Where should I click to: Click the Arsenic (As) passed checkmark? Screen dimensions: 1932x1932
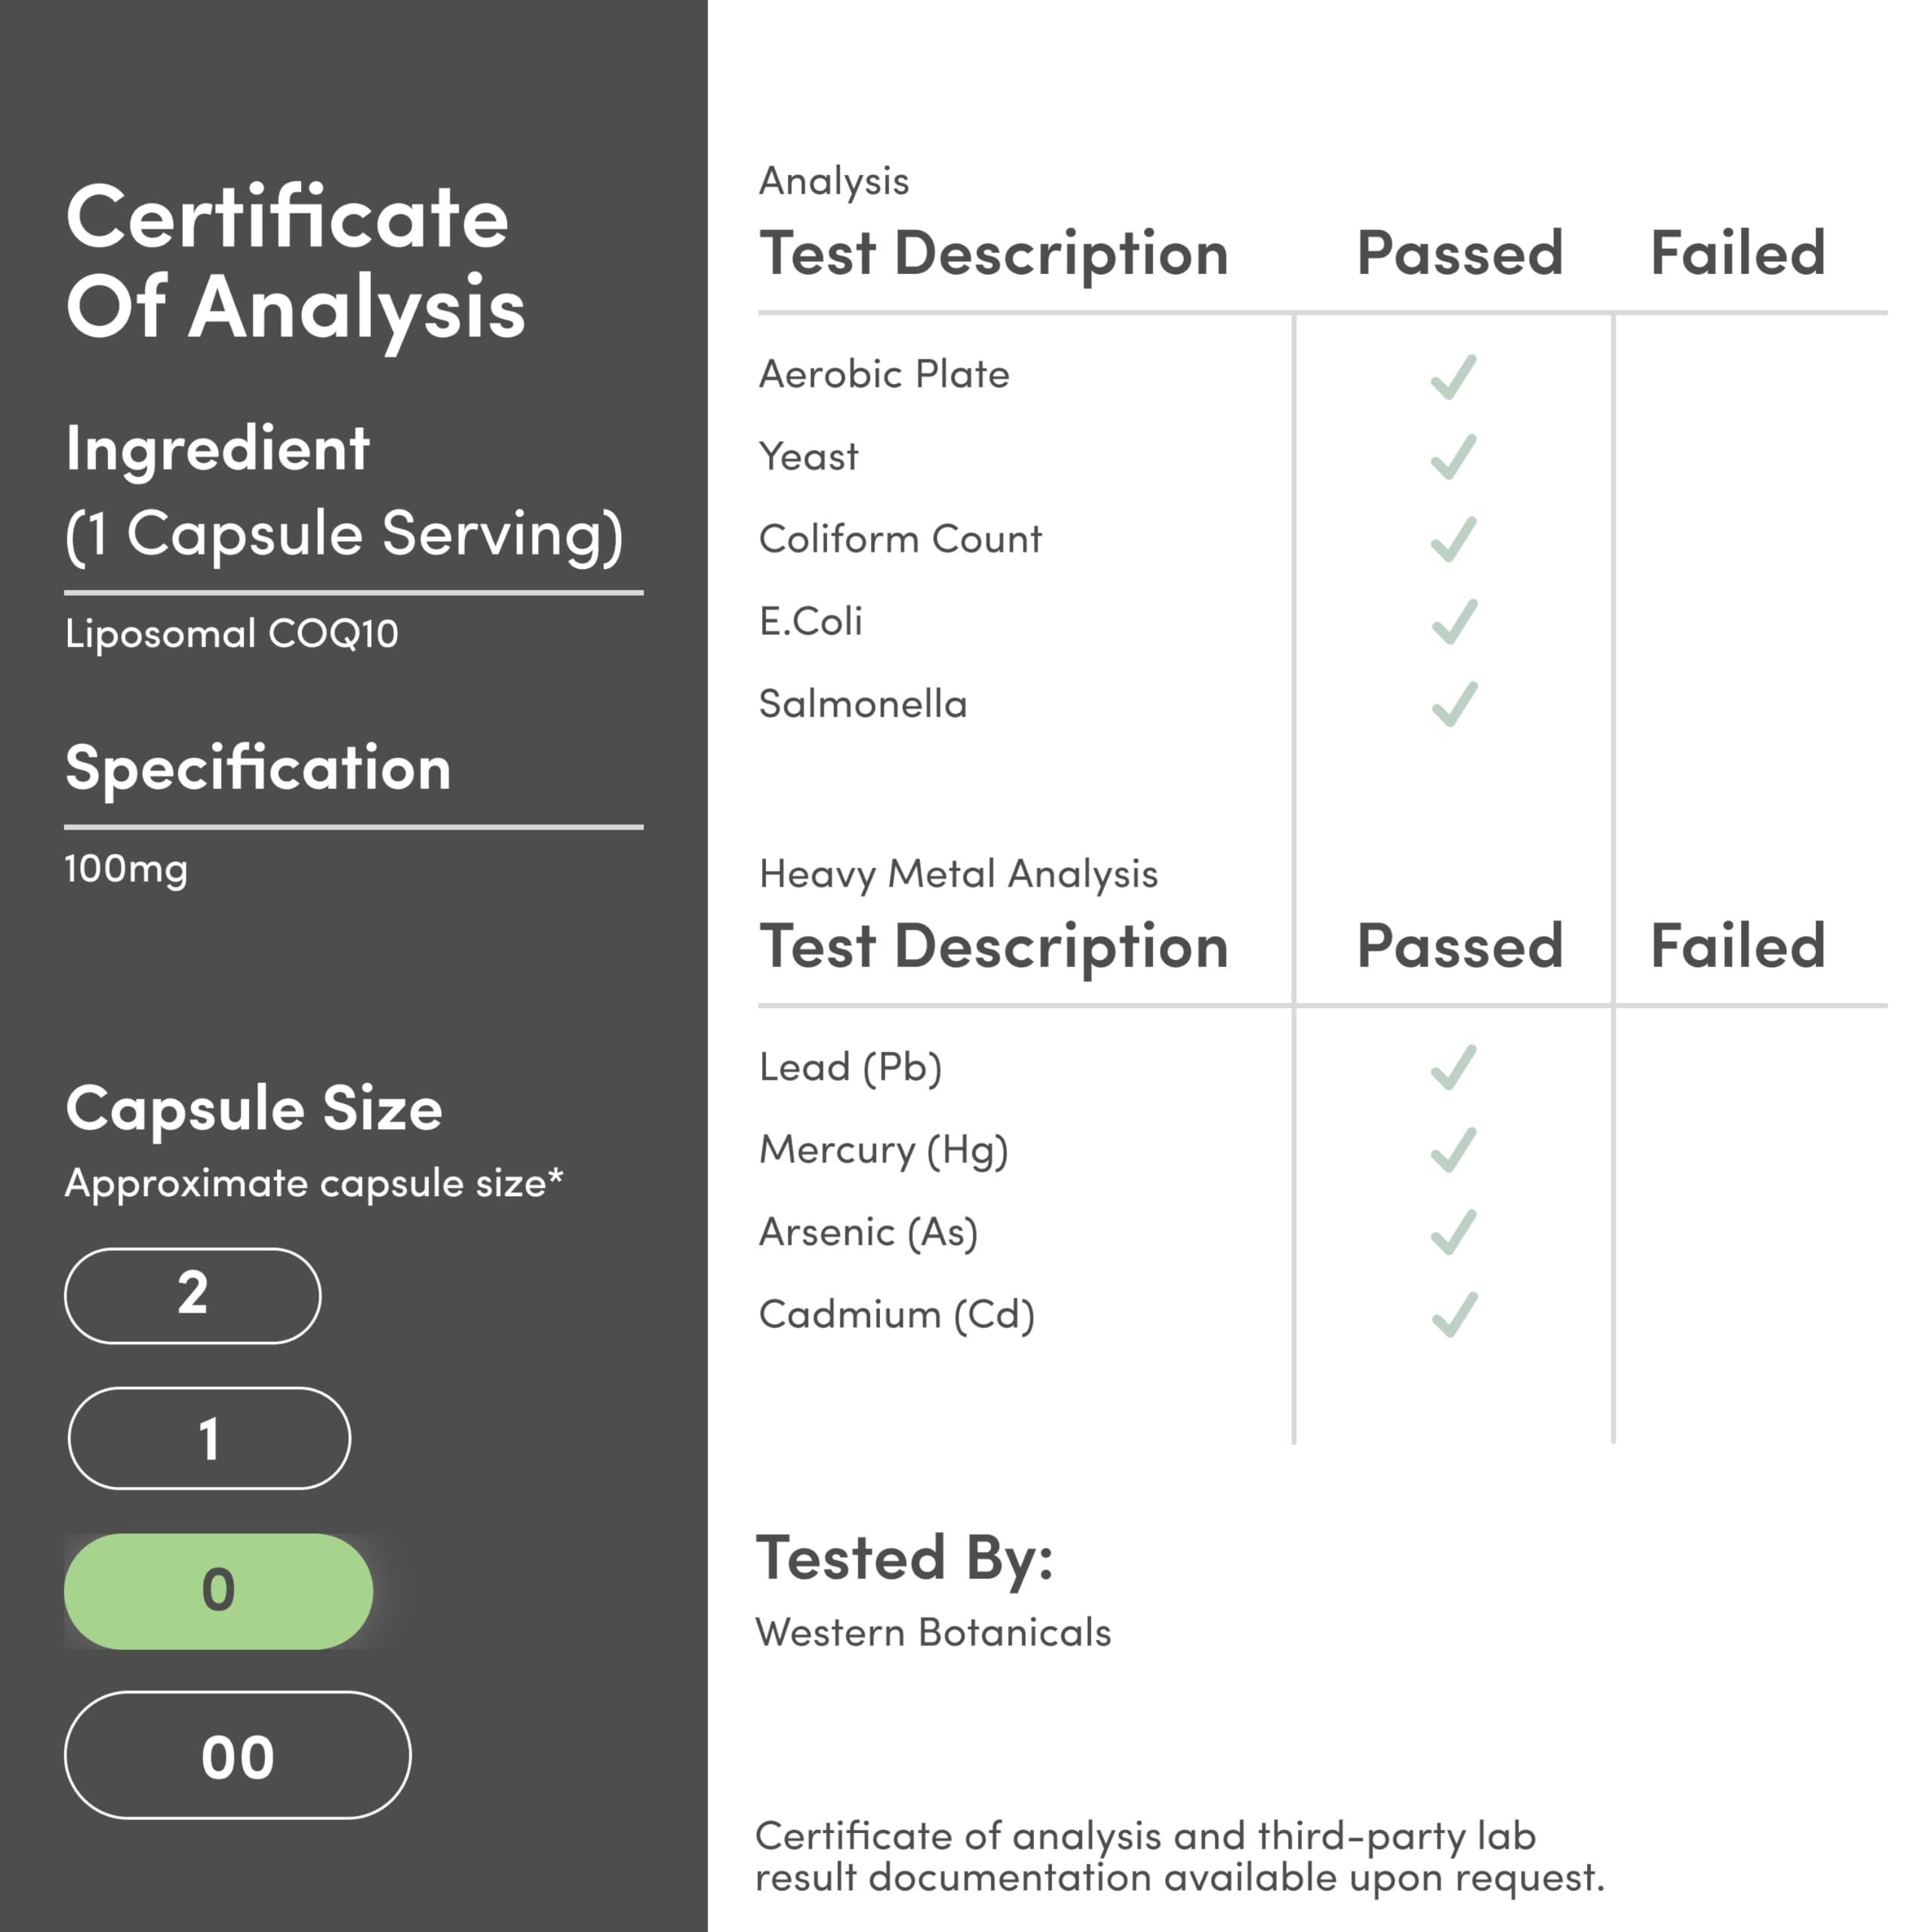pos(1453,1232)
